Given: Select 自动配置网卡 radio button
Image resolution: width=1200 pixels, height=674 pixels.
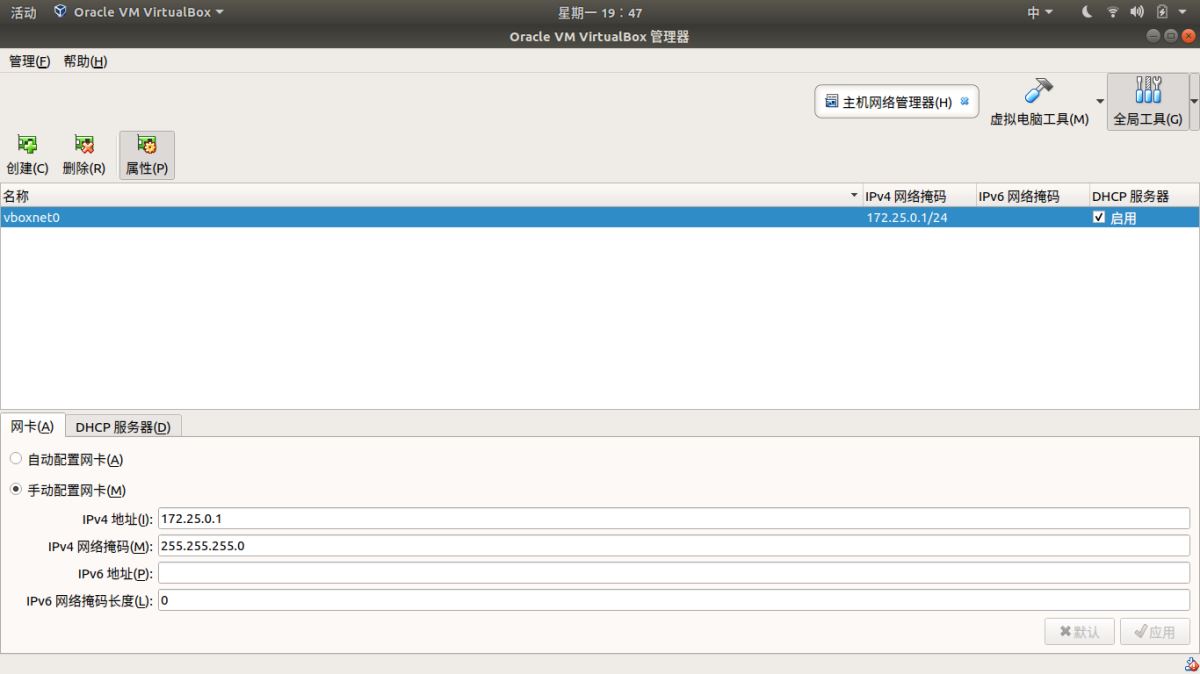Looking at the screenshot, I should 15,459.
